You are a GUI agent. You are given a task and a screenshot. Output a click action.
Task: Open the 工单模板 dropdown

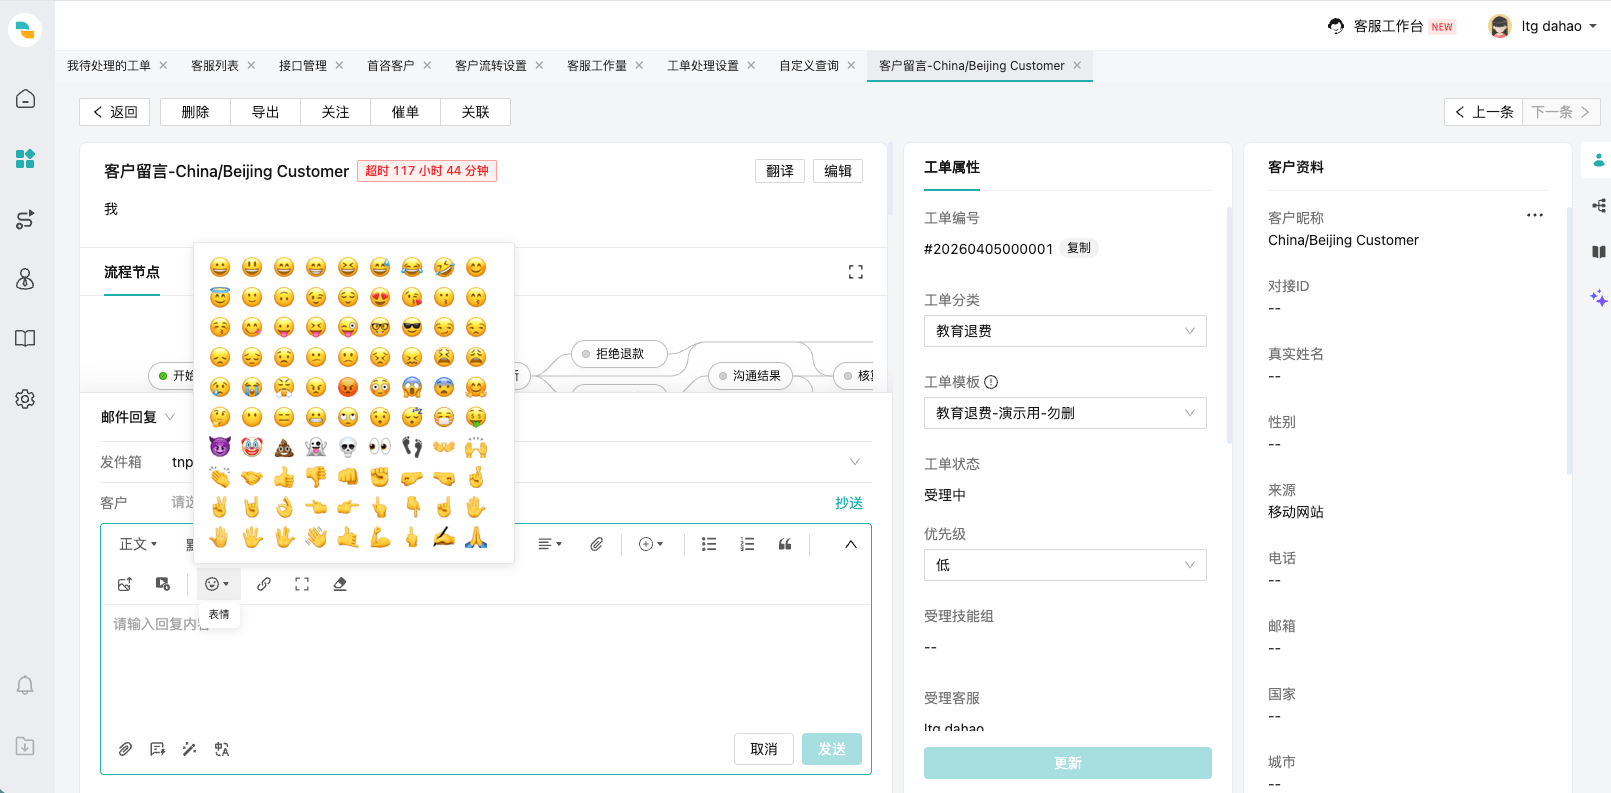point(1065,413)
